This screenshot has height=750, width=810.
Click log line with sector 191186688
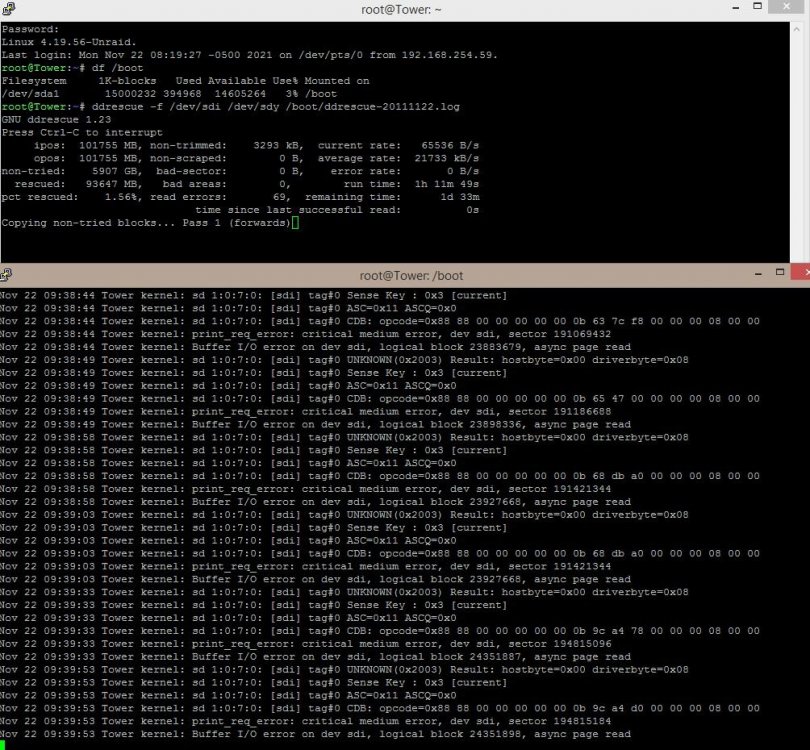[305, 411]
